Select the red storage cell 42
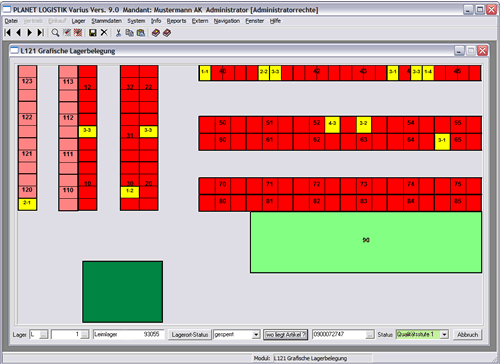The image size is (500, 364). (317, 73)
